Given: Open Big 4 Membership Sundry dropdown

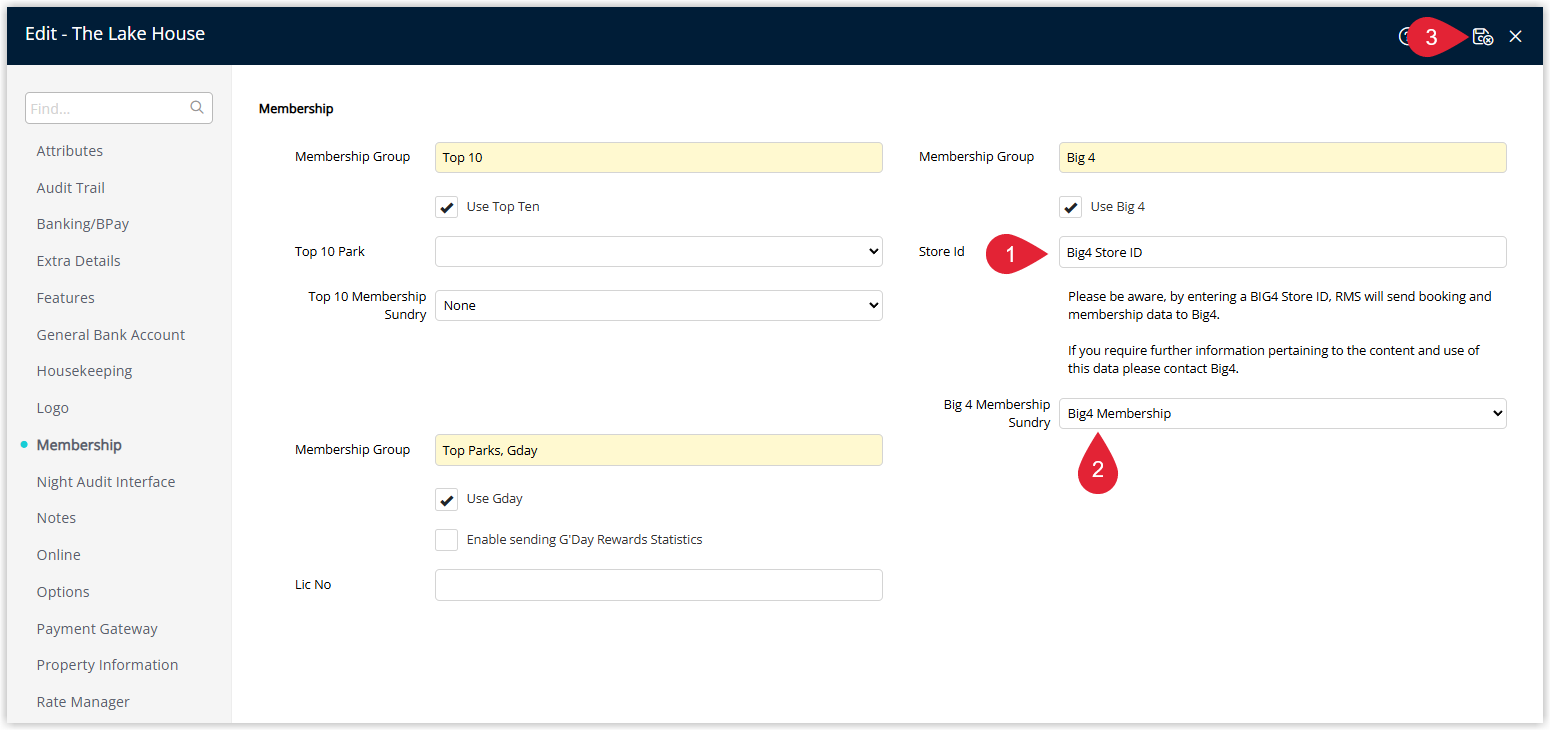Looking at the screenshot, I should coord(1283,414).
